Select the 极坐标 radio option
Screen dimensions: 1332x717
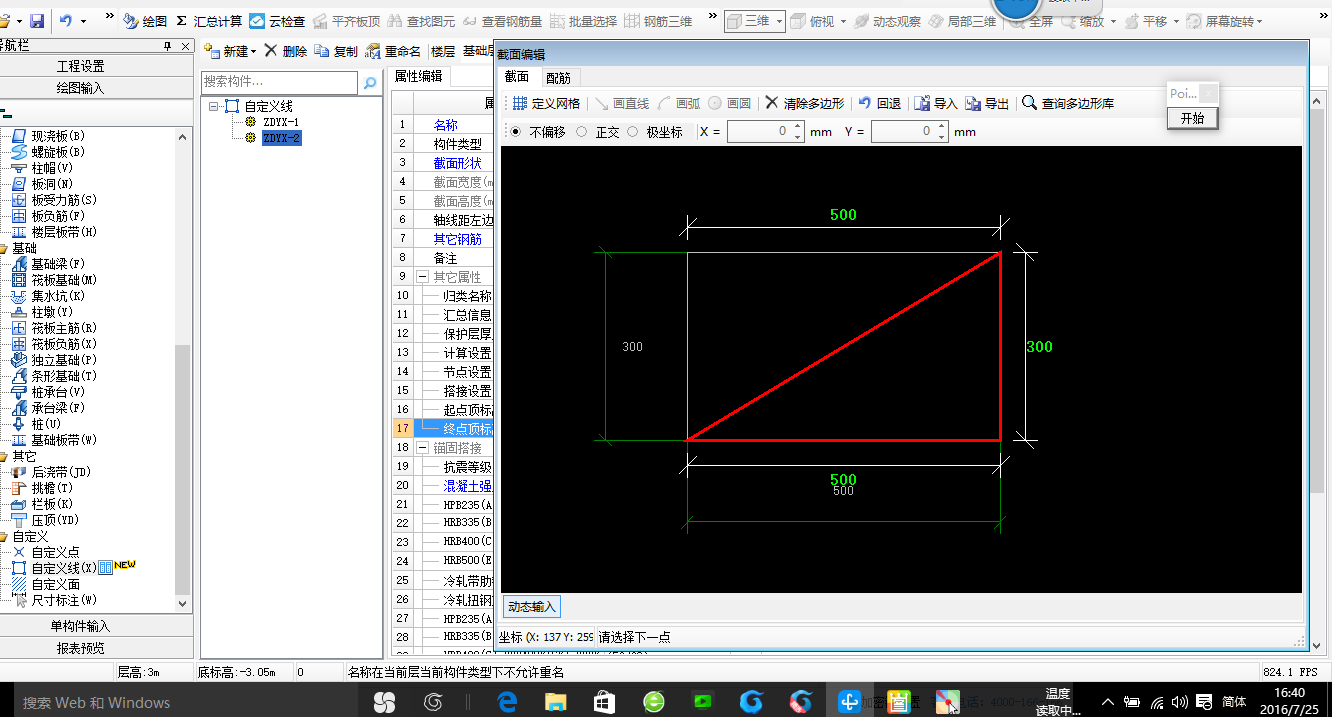coord(632,131)
